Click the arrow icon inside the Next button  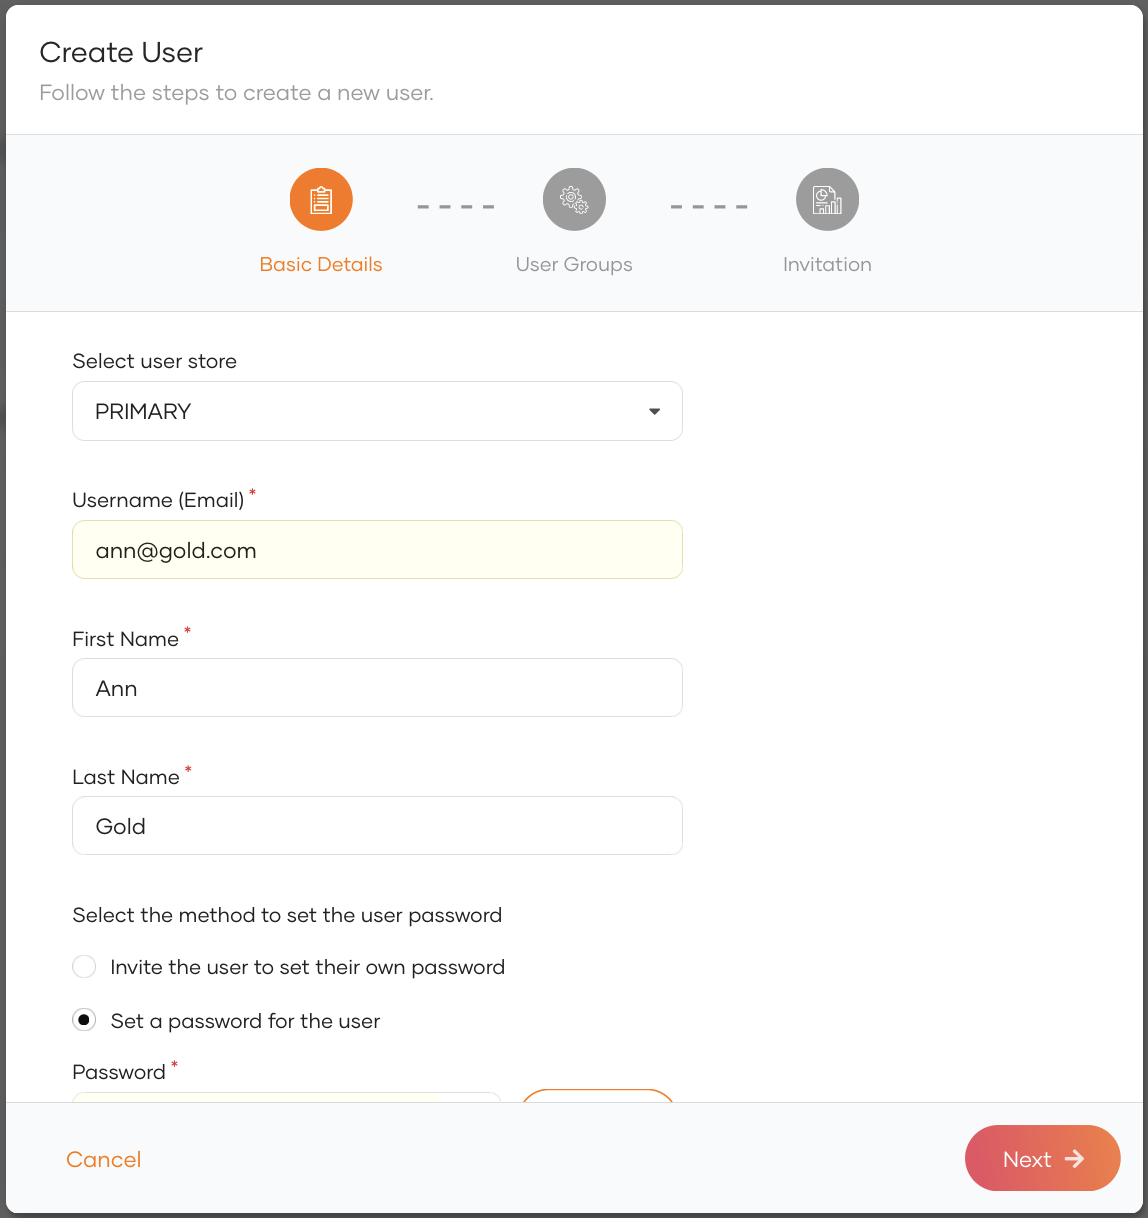tap(1076, 1158)
